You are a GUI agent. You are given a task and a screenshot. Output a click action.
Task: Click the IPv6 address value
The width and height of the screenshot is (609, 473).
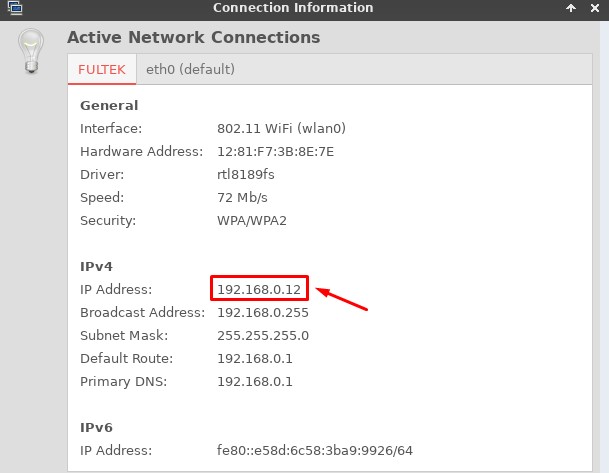[x=315, y=451]
